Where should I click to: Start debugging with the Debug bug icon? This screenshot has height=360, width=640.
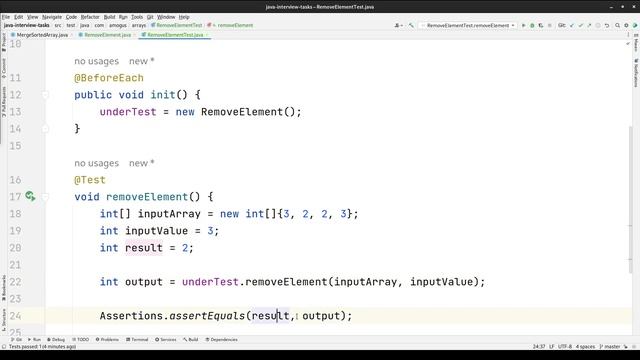click(532, 25)
